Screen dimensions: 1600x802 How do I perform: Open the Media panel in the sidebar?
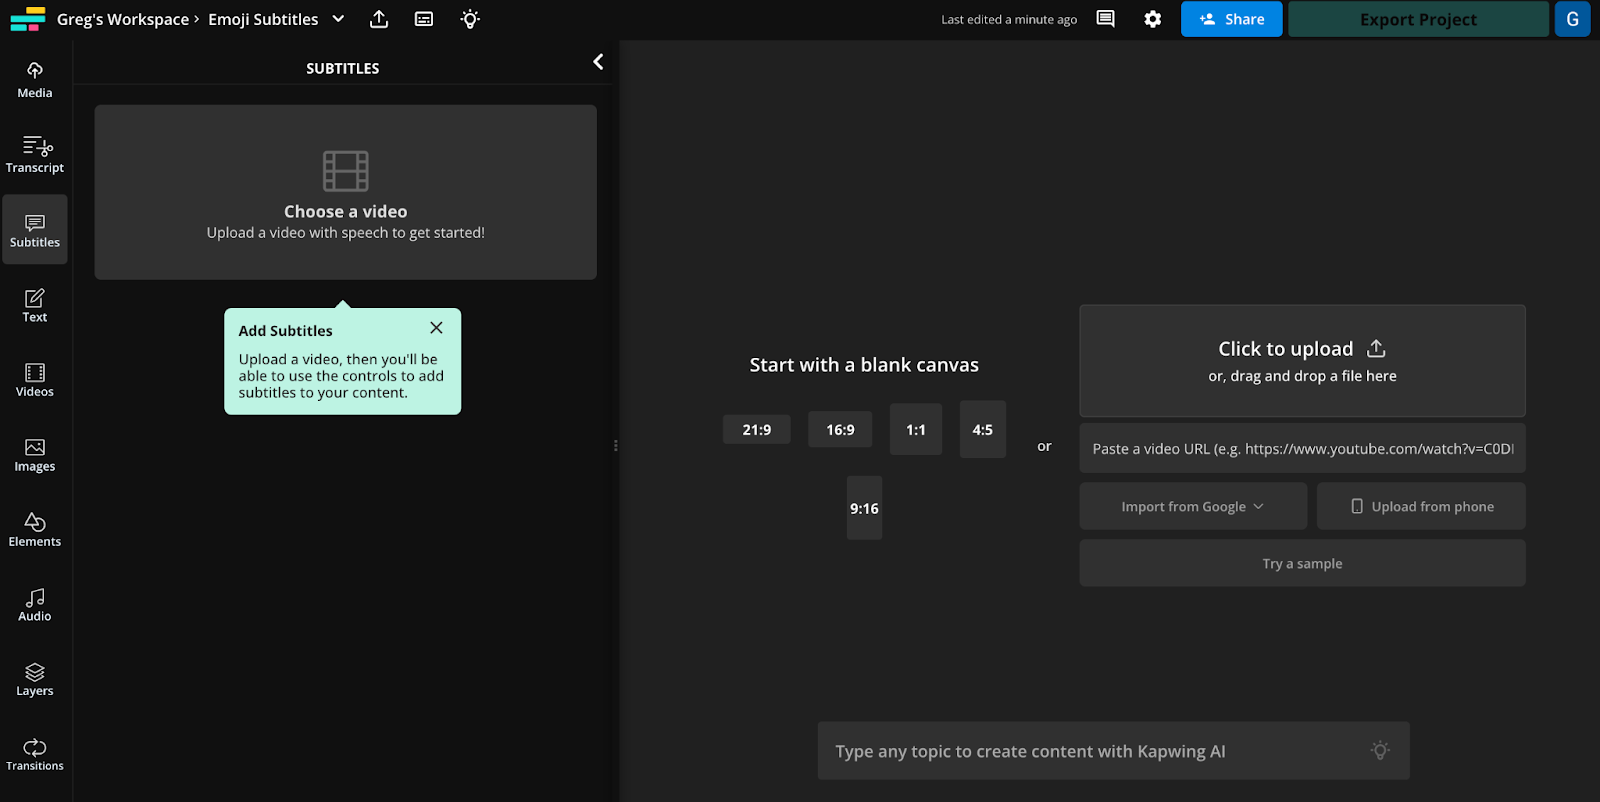click(x=35, y=80)
